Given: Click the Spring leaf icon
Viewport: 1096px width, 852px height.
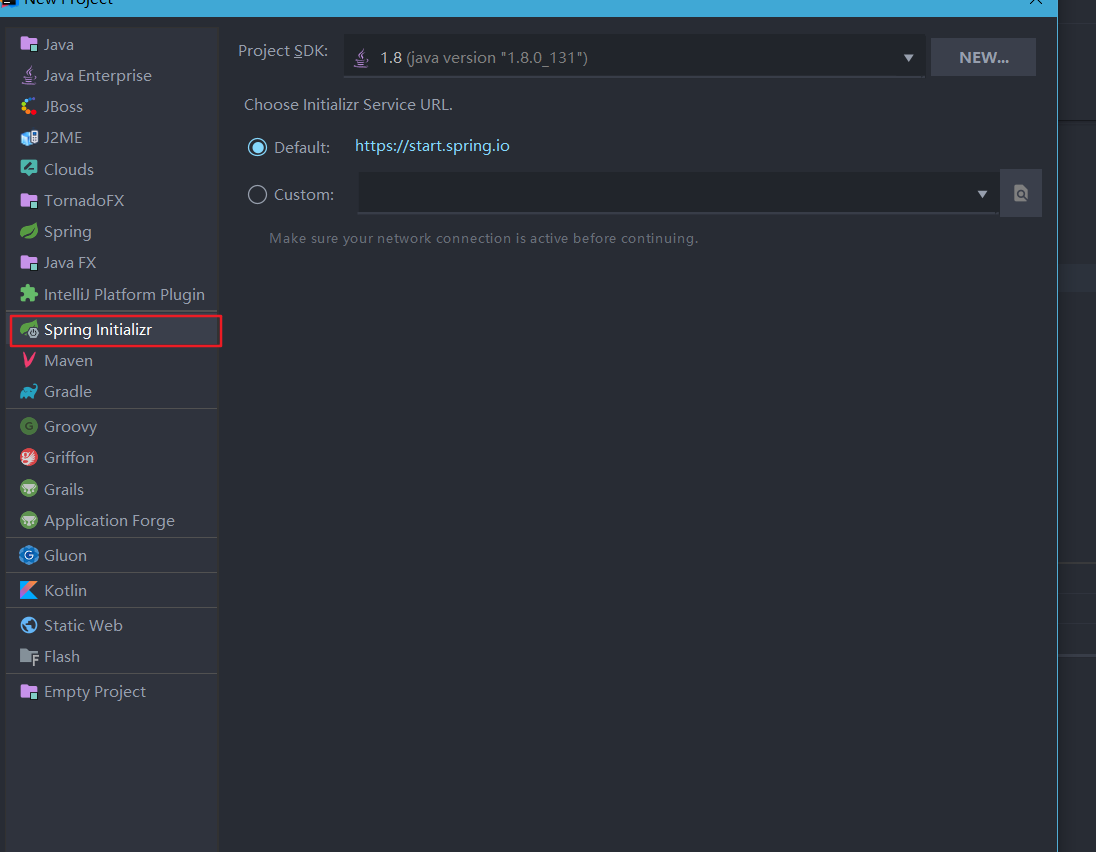Looking at the screenshot, I should pyautogui.click(x=29, y=231).
